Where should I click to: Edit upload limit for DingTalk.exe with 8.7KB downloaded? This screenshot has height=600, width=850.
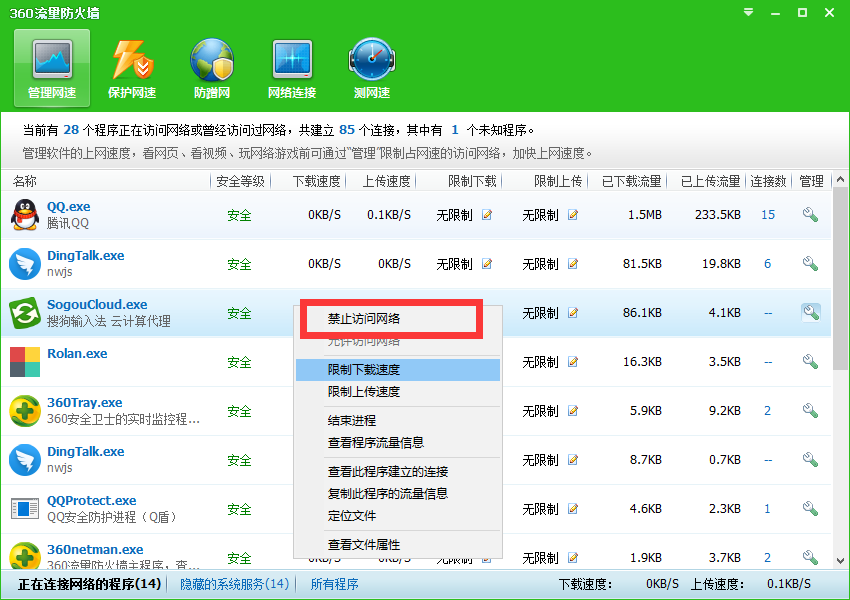573,460
